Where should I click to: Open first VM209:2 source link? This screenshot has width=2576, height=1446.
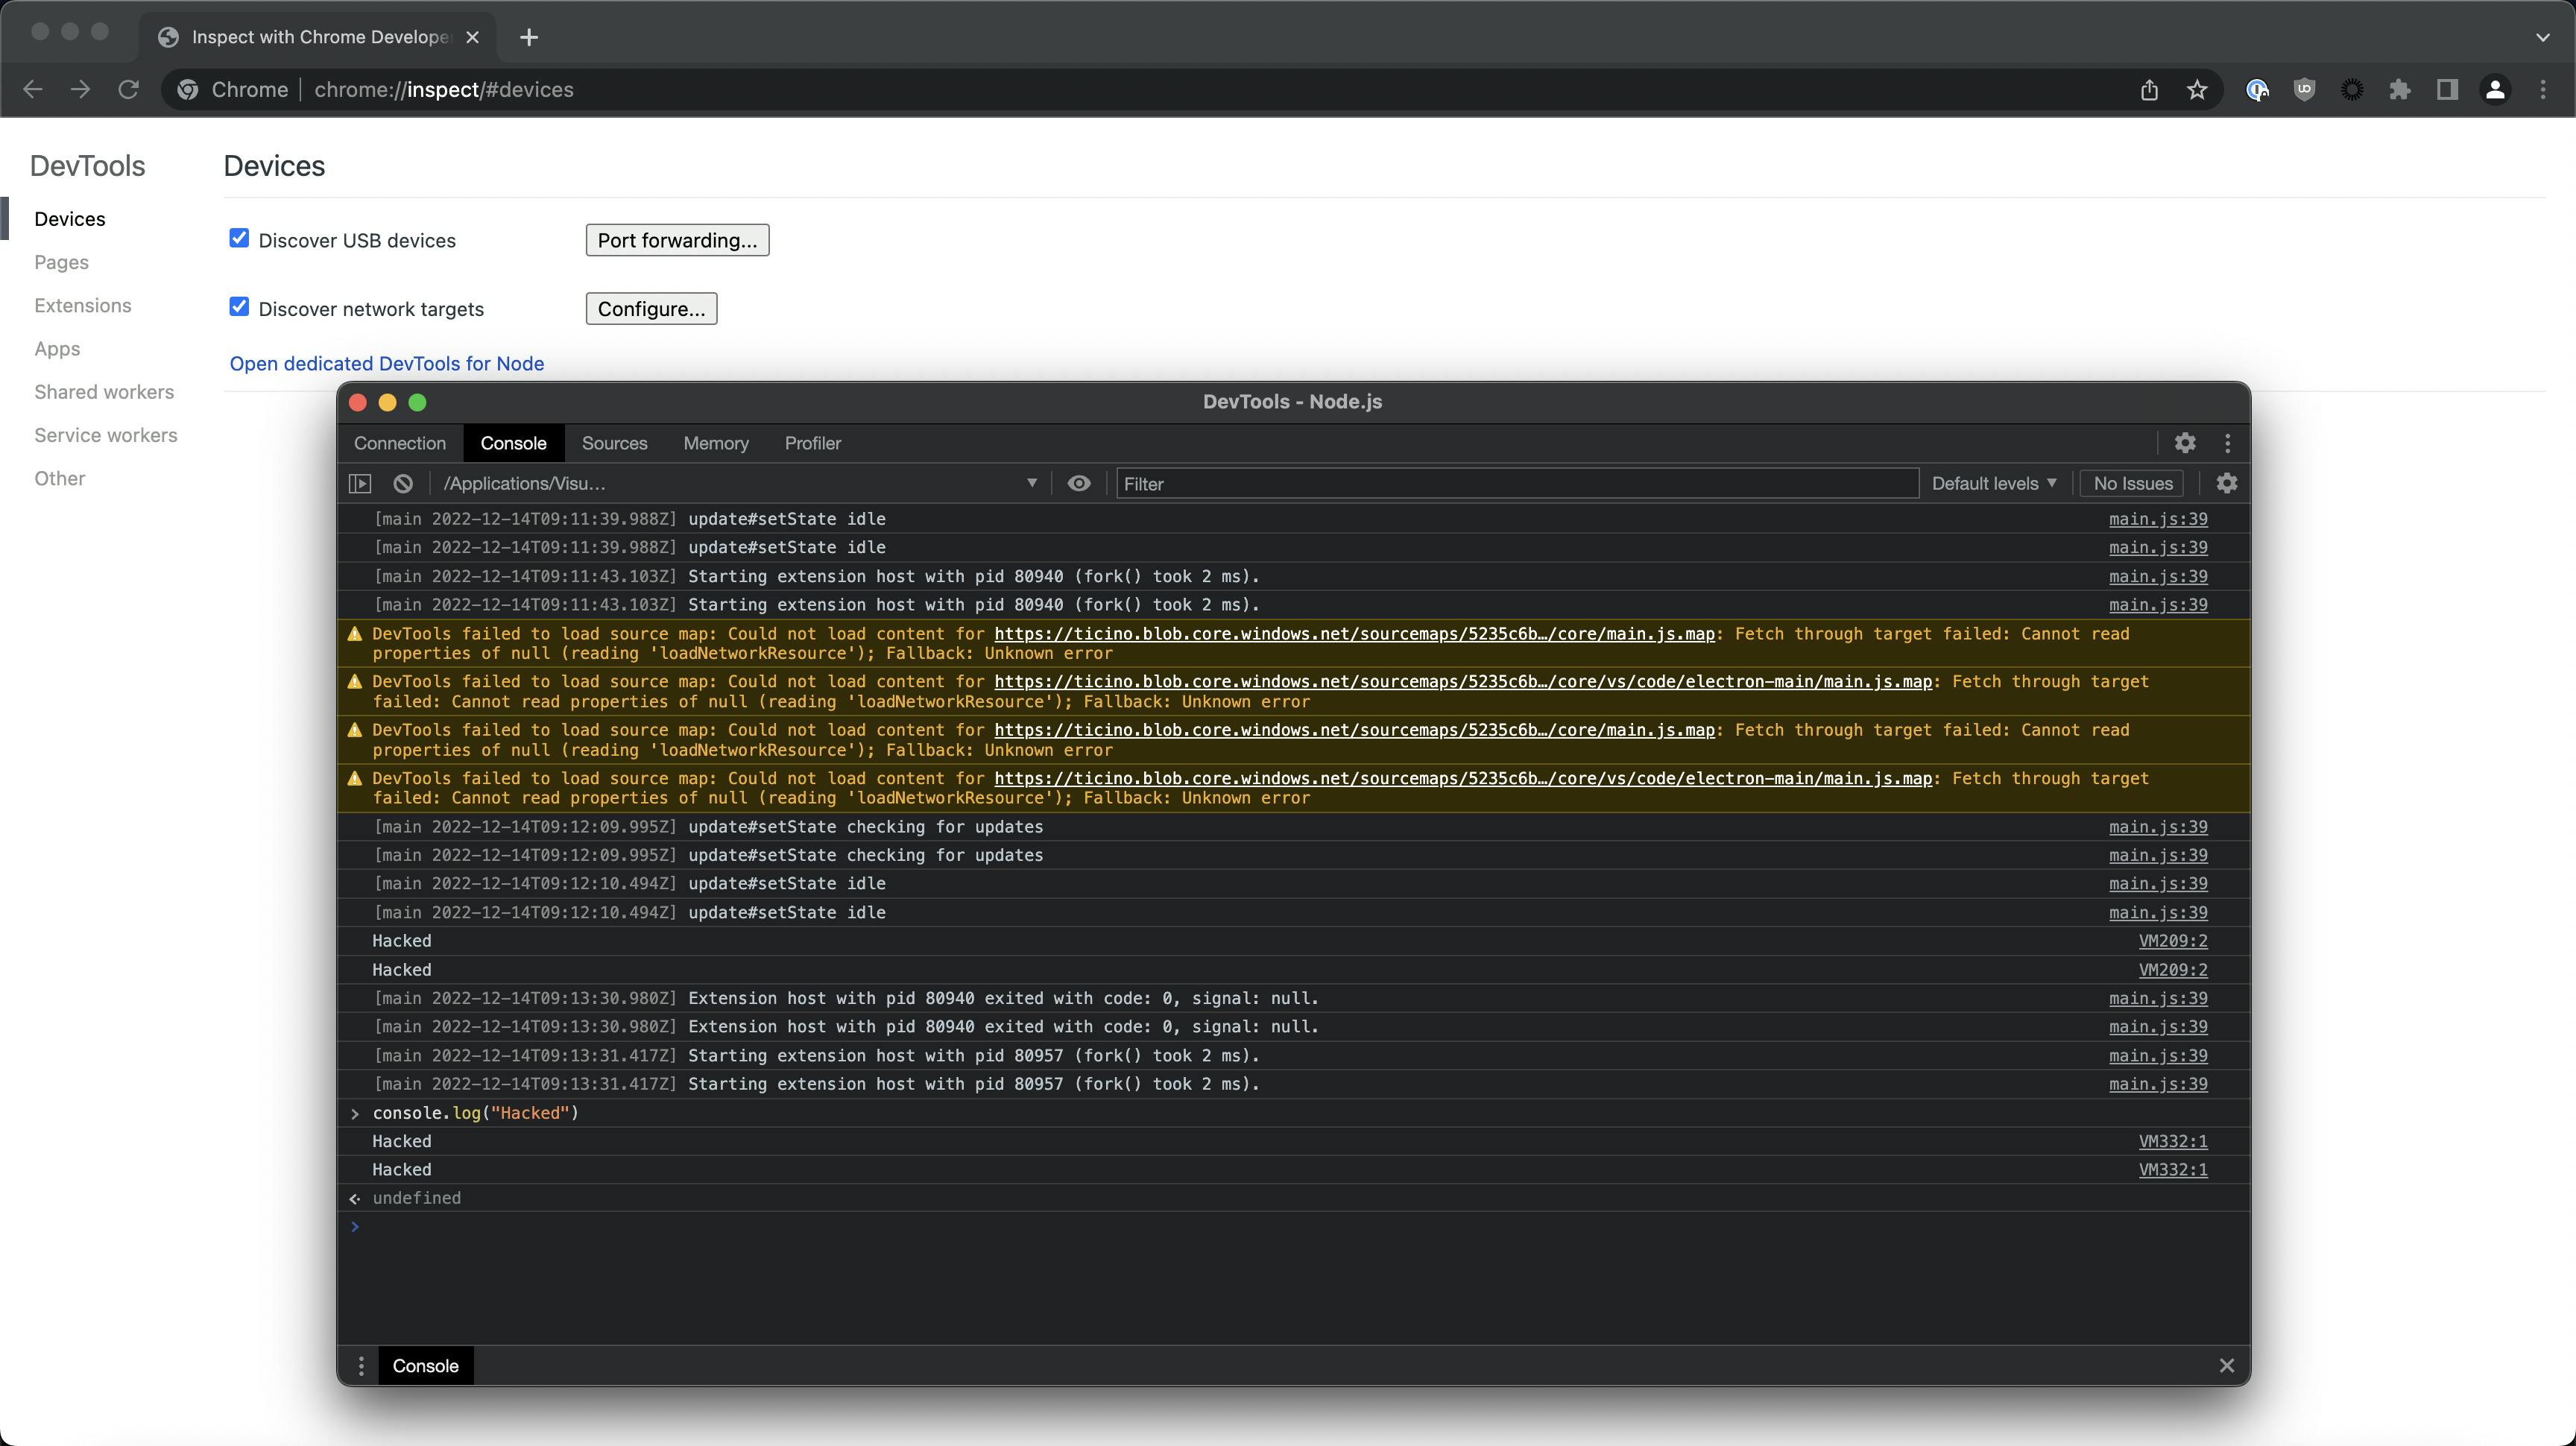pyautogui.click(x=2172, y=941)
